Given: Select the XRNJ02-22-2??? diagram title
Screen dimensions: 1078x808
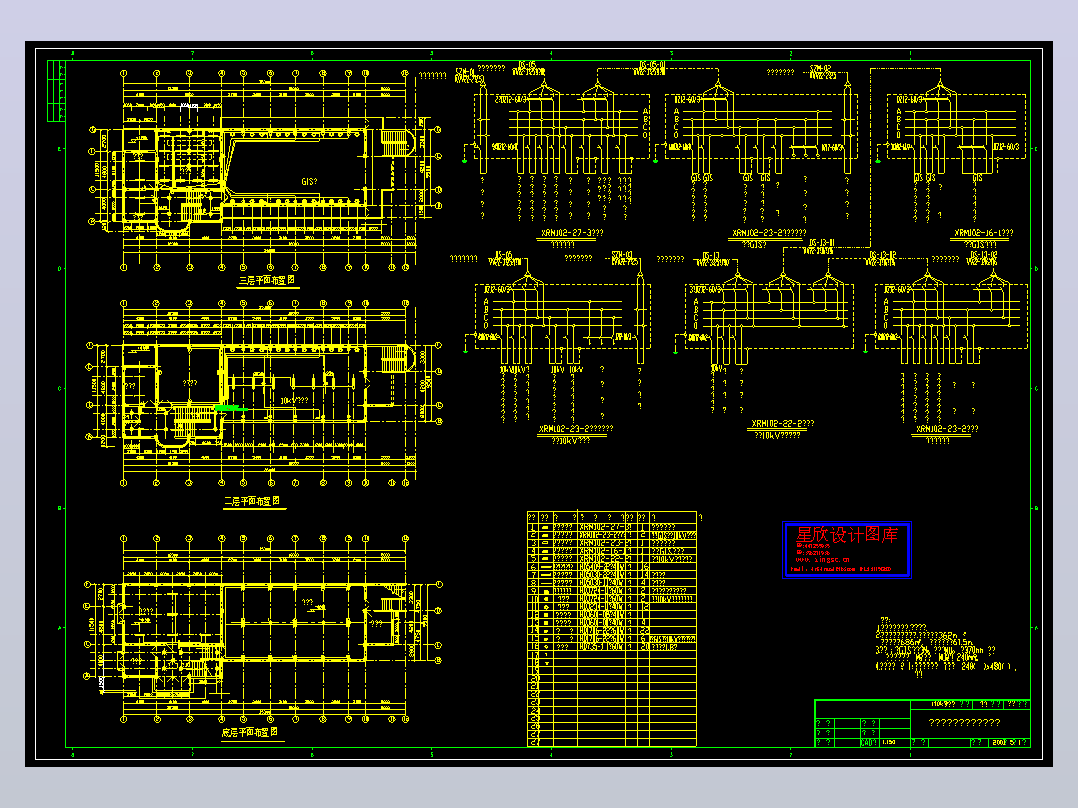Looking at the screenshot, I should (782, 424).
